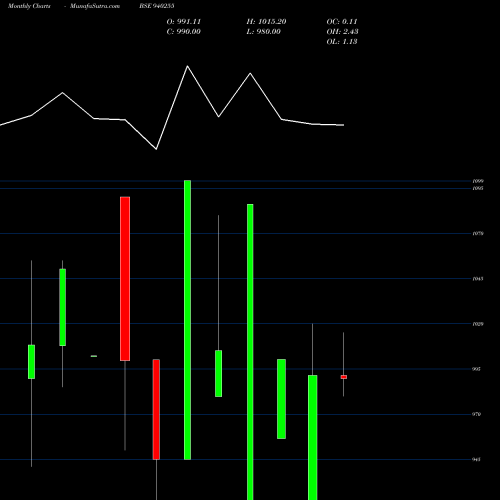Click the 1020 price axis label

(x=478, y=324)
